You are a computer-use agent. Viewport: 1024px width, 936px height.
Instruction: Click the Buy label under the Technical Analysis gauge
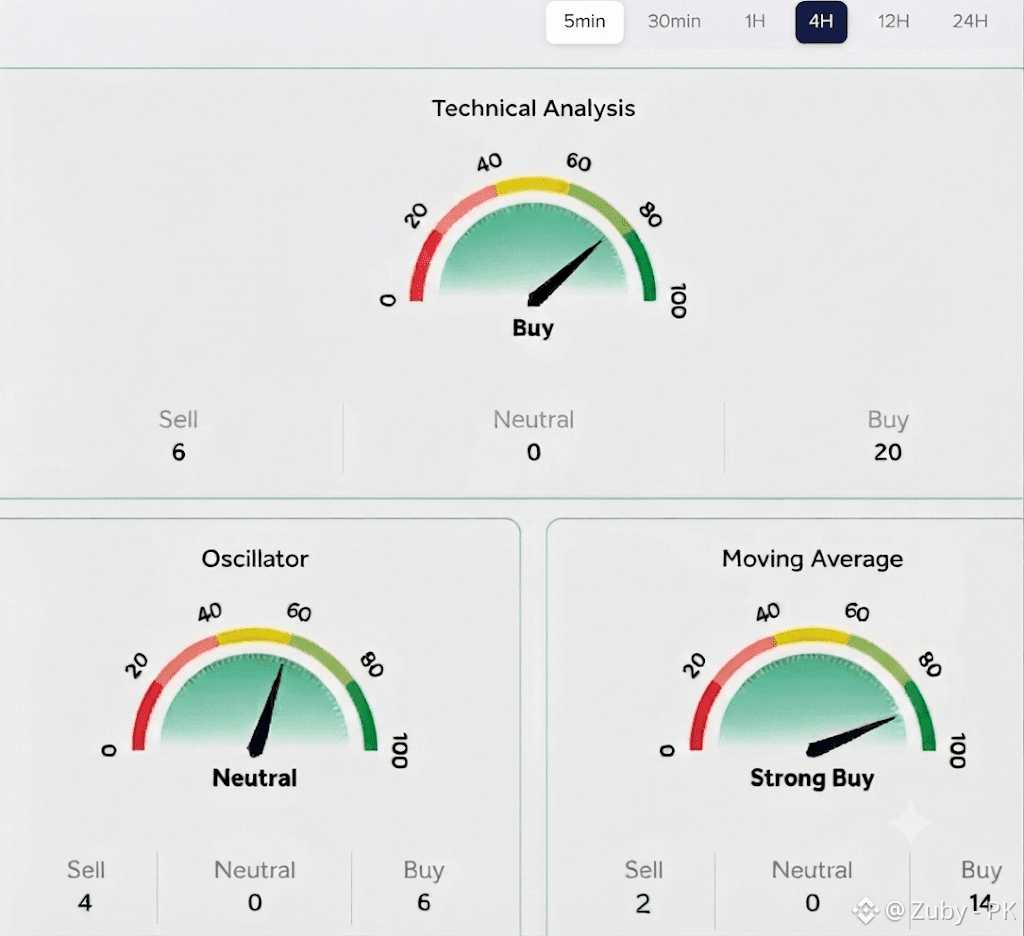point(533,327)
